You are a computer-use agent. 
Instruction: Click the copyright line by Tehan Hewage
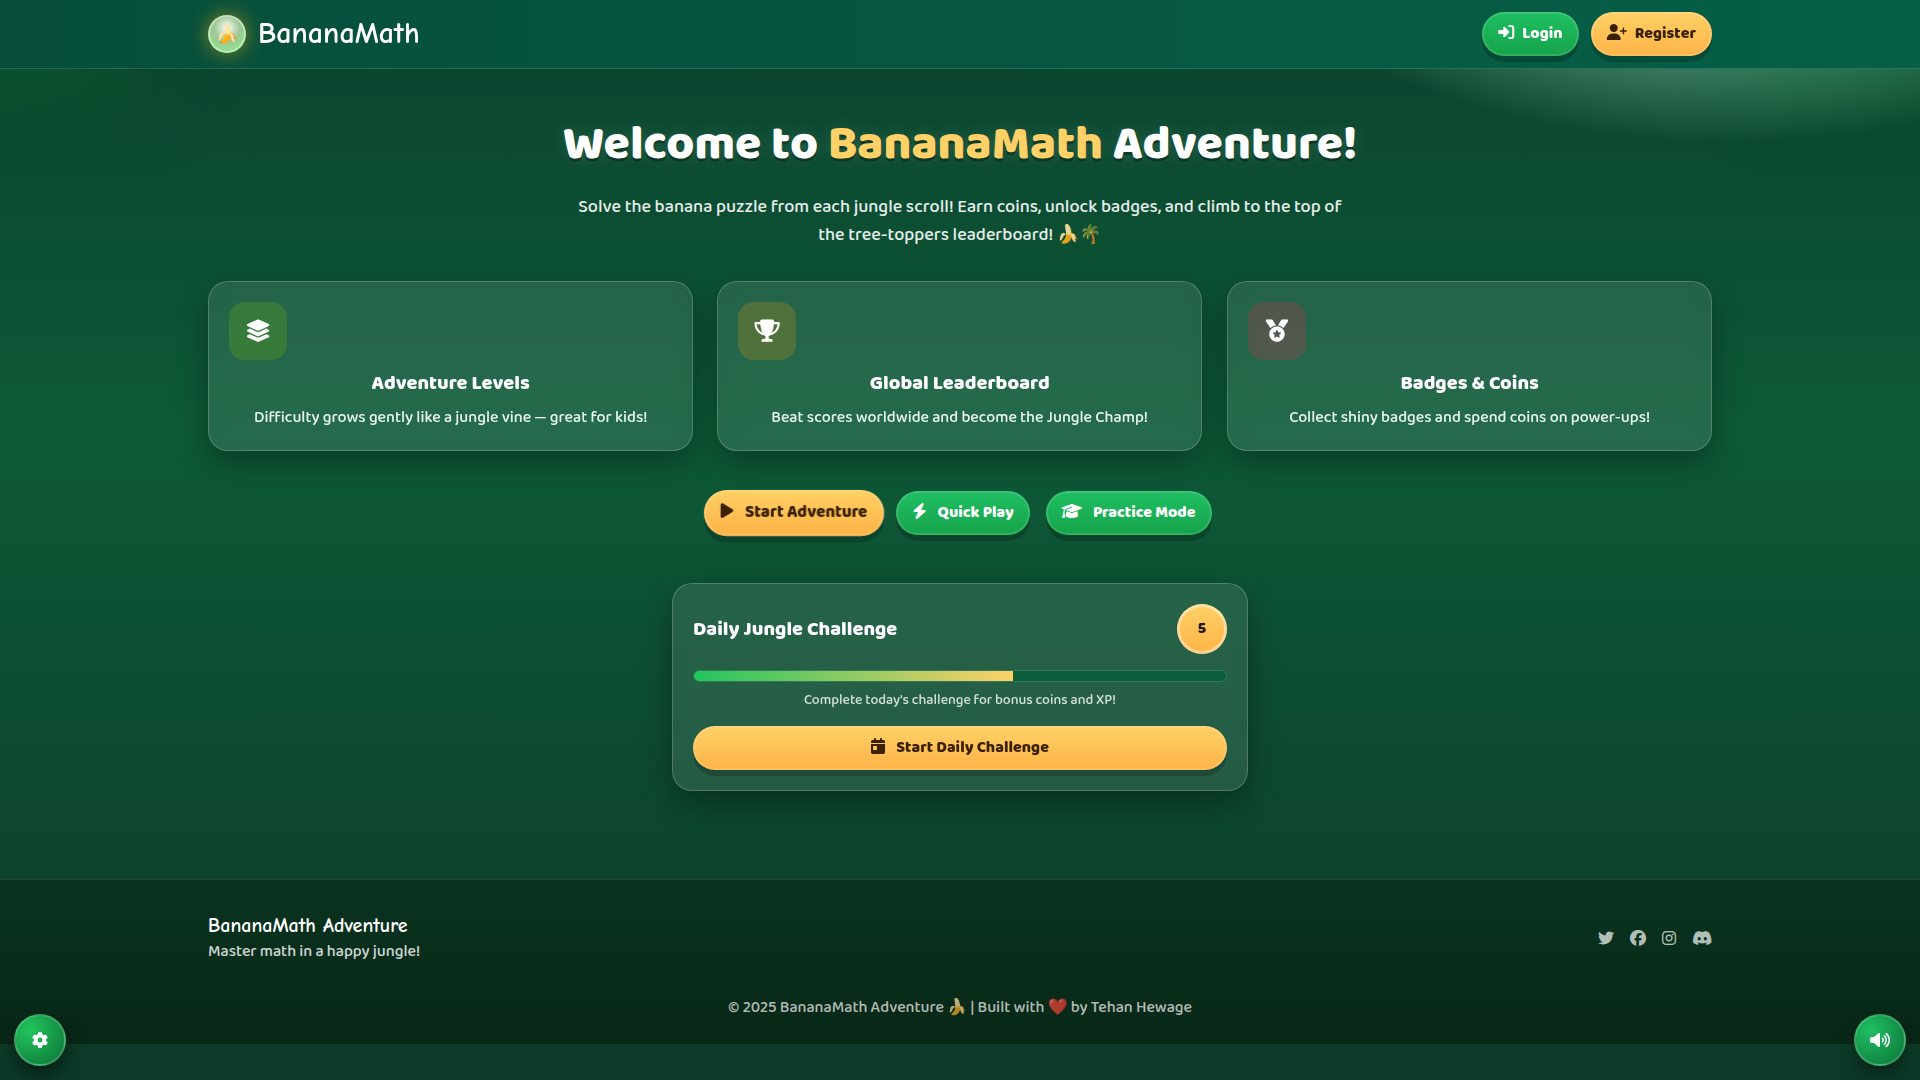[x=959, y=1007]
